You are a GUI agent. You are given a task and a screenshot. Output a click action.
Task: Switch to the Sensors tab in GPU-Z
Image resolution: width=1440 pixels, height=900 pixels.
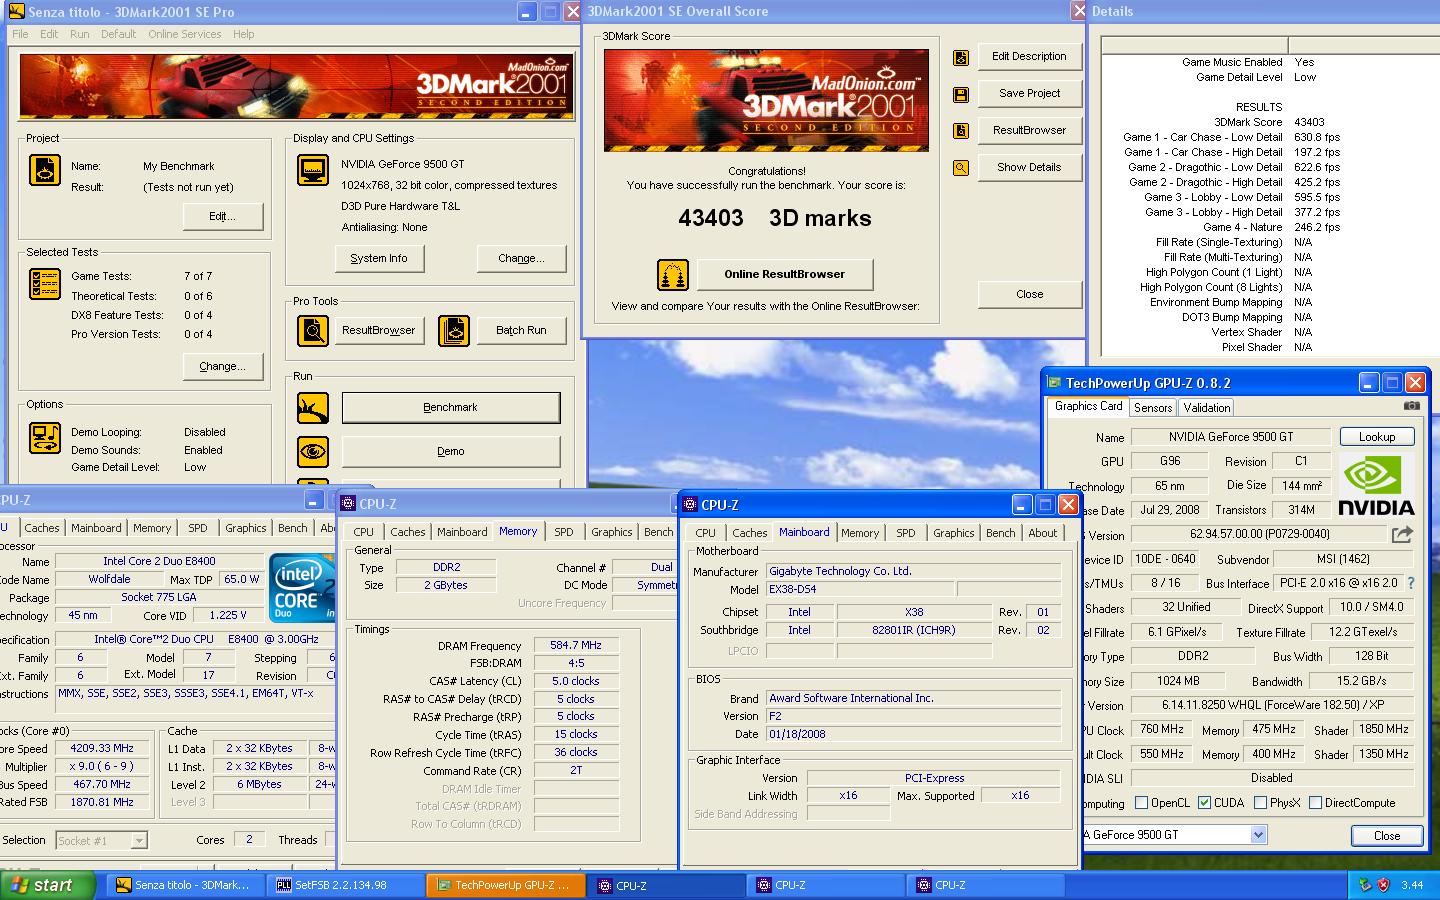1153,407
